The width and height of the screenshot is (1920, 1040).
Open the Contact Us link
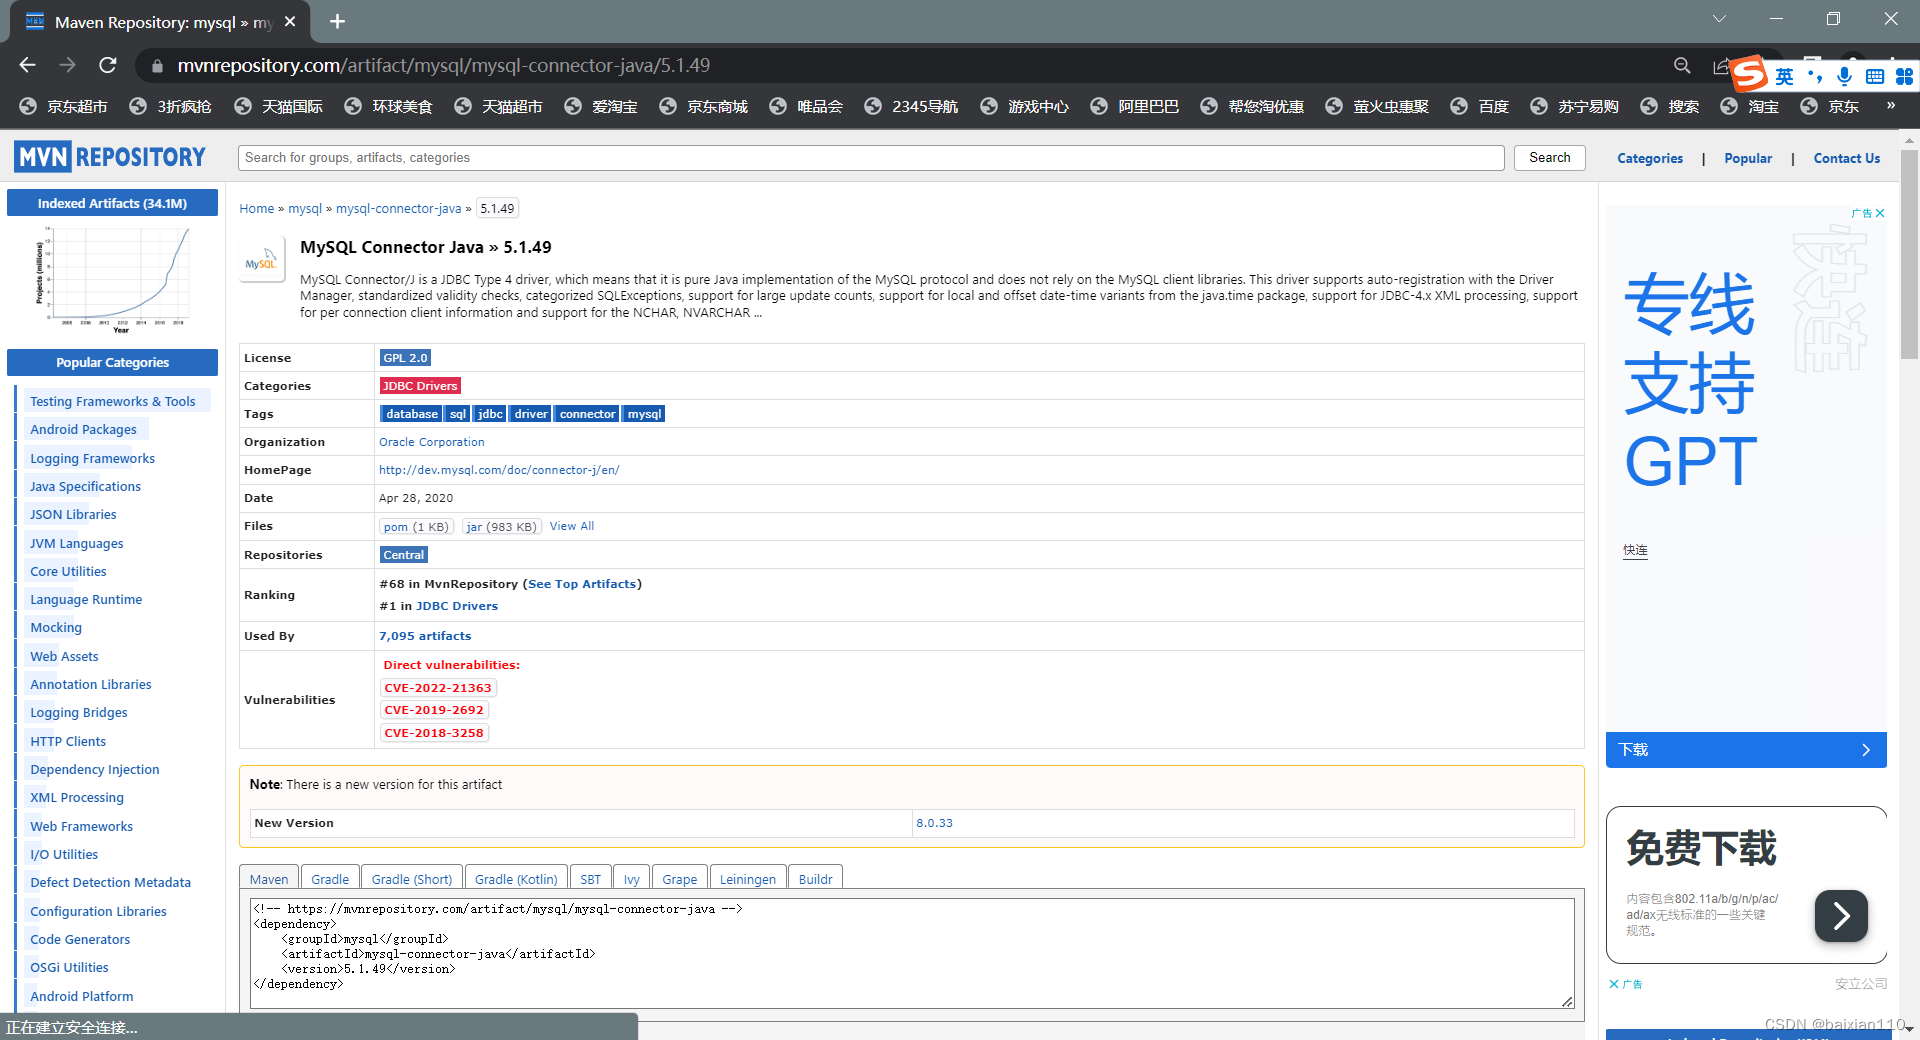tap(1847, 158)
